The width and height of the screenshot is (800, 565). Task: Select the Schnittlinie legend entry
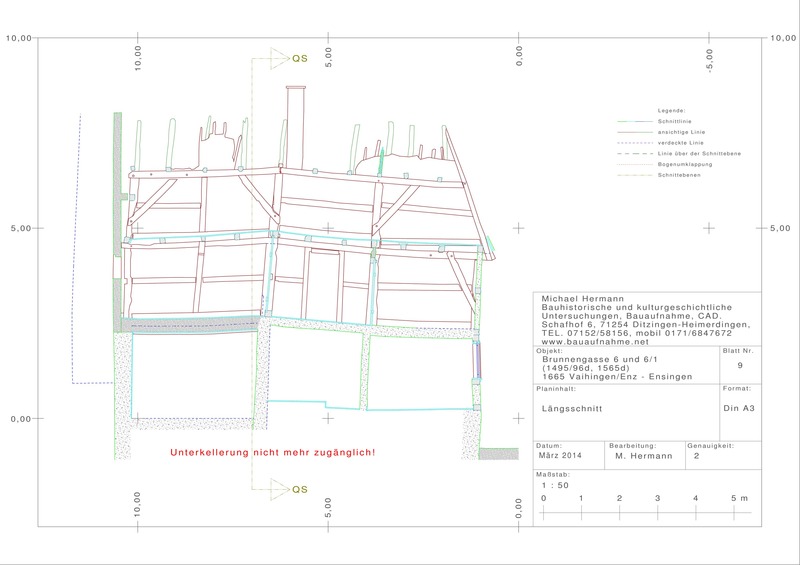(673, 119)
